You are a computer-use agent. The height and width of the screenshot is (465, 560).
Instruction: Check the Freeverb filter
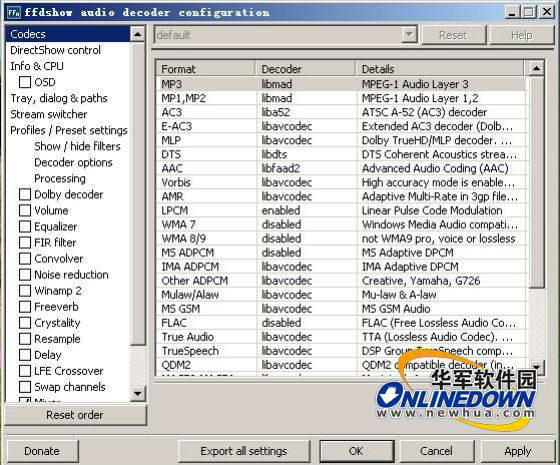point(25,307)
